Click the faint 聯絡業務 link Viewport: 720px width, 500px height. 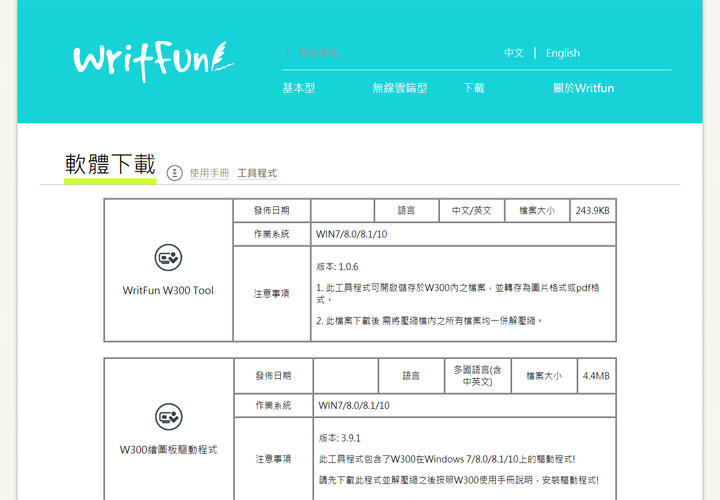[318, 52]
